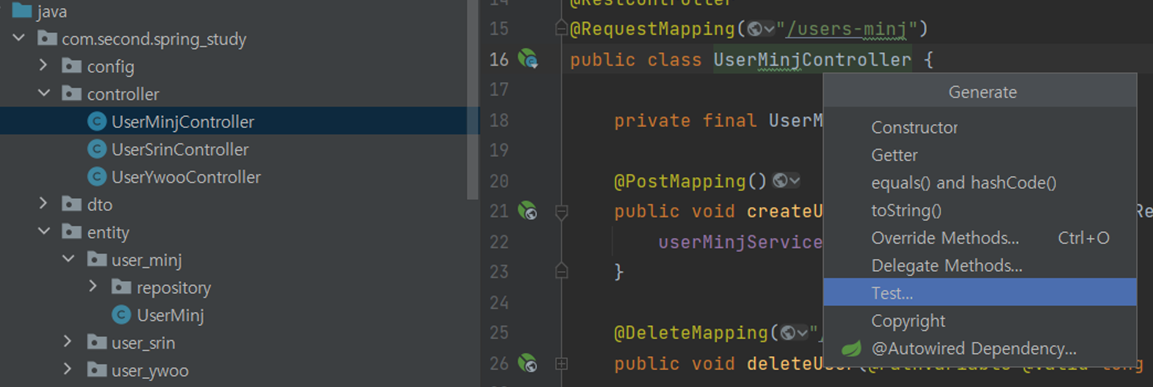Image resolution: width=1153 pixels, height=387 pixels.
Task: Collapse com.second.spring_study package
Action: click(19, 38)
